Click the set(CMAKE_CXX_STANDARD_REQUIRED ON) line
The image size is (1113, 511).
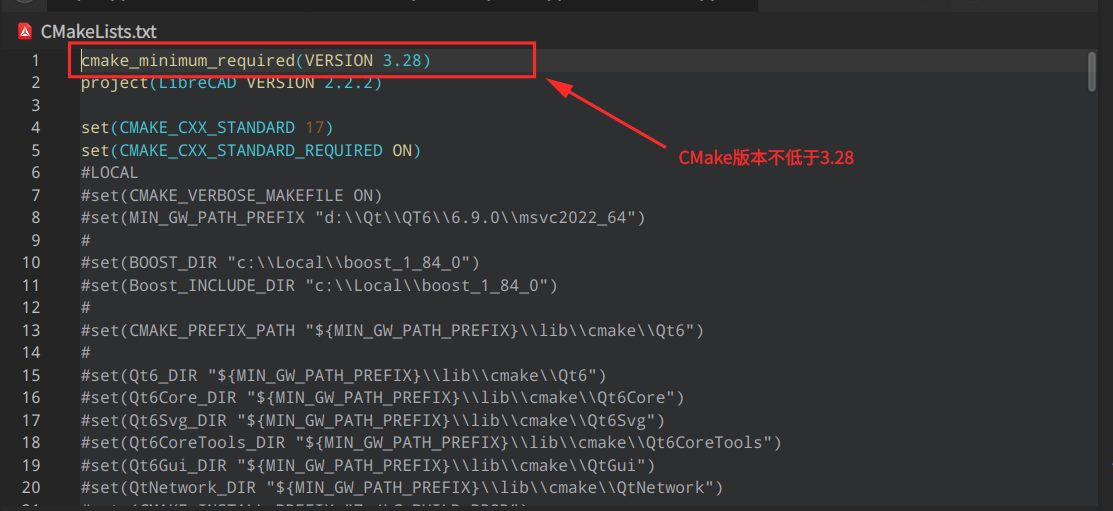pos(251,150)
